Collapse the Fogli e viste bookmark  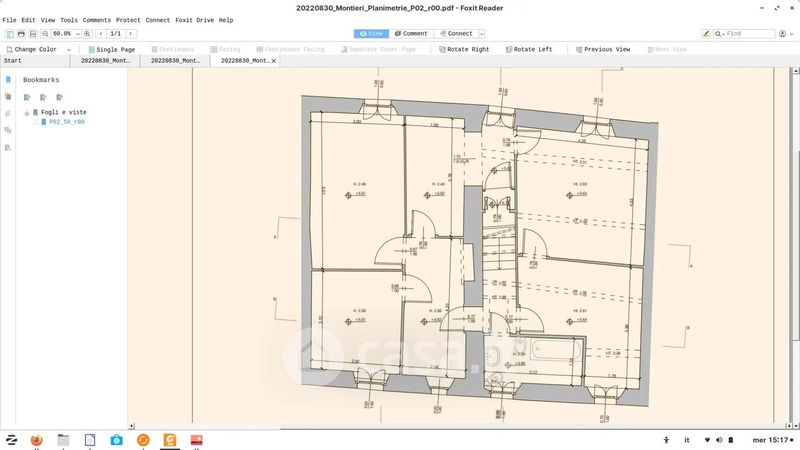(26, 112)
